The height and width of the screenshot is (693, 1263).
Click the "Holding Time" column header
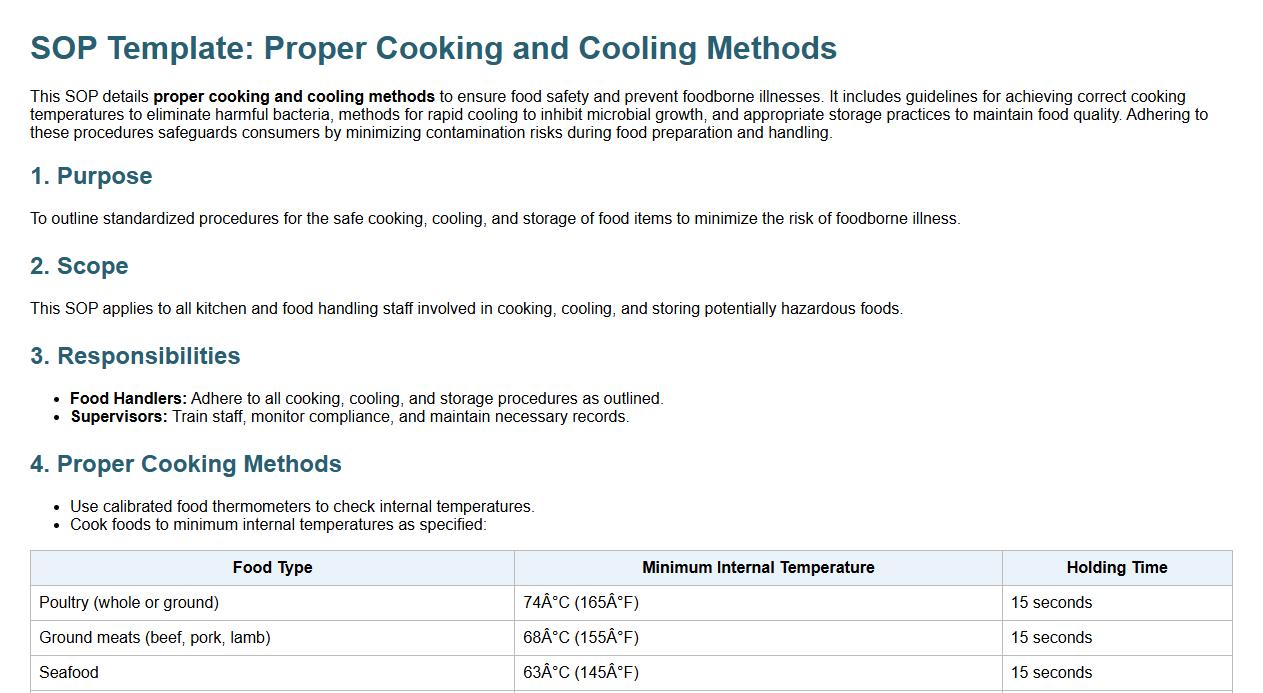pyautogui.click(x=1116, y=567)
